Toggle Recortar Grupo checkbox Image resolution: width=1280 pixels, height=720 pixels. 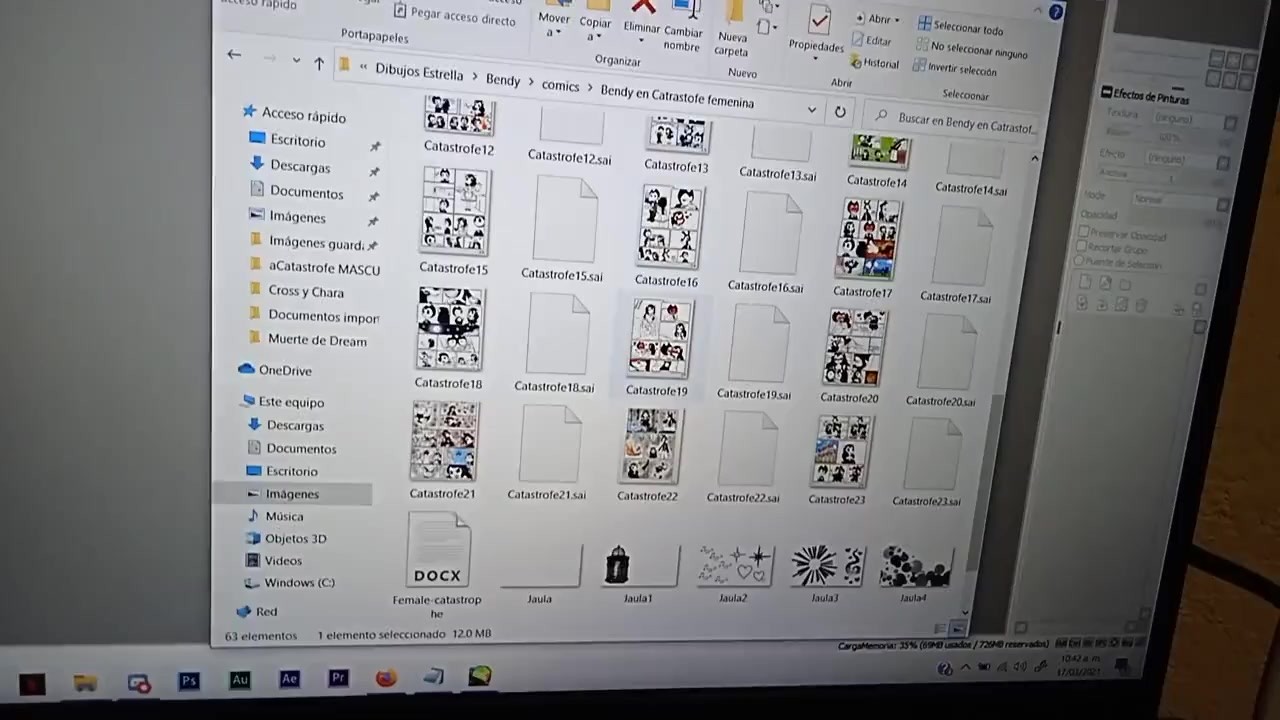[x=1082, y=247]
